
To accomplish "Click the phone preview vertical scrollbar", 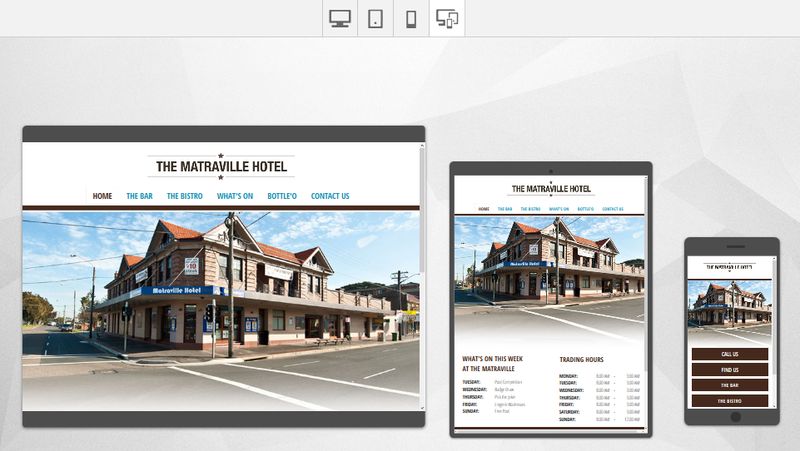I will pos(774,332).
